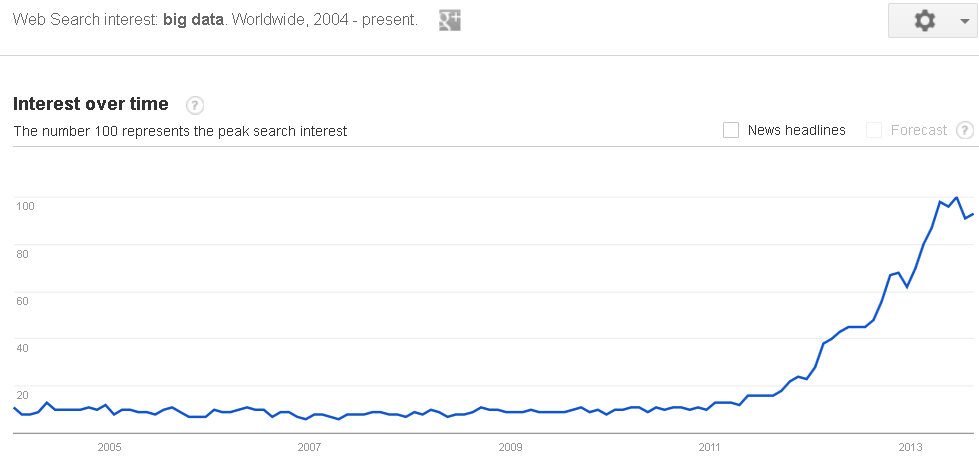Click the 2011 label on the time axis
This screenshot has height=461, width=979.
pyautogui.click(x=710, y=447)
